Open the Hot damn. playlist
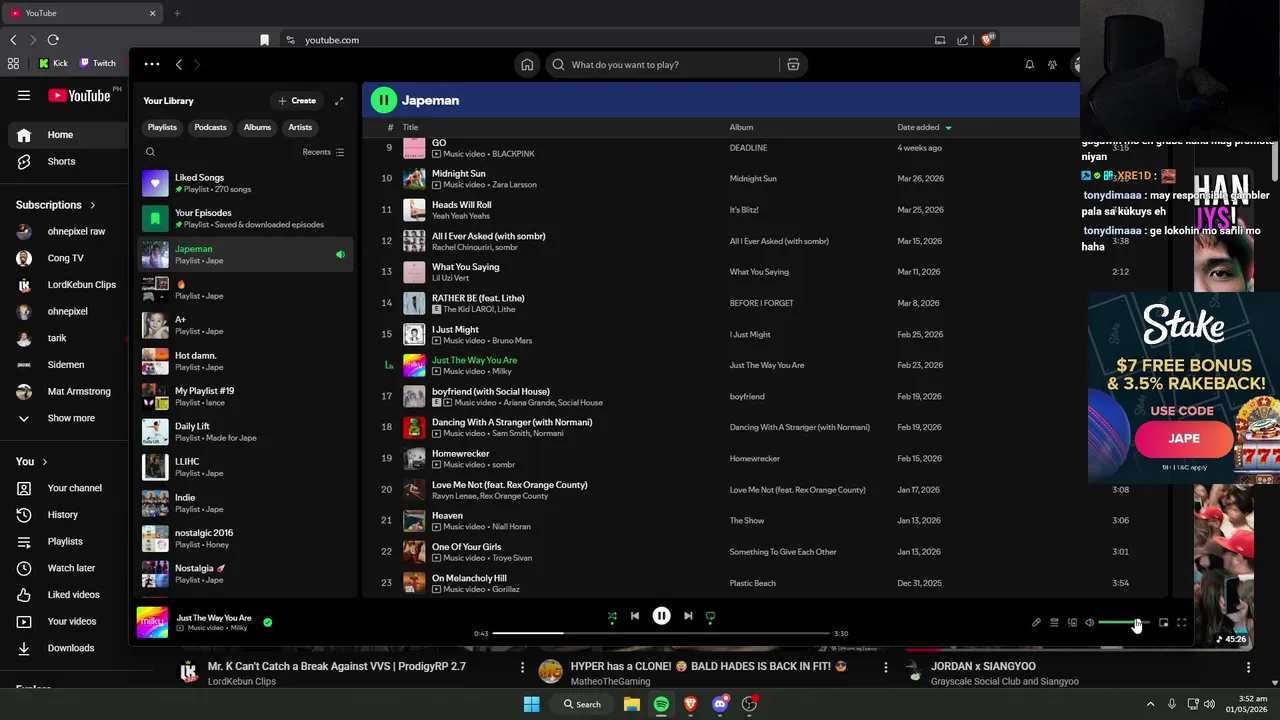This screenshot has width=1280, height=720. pos(245,361)
